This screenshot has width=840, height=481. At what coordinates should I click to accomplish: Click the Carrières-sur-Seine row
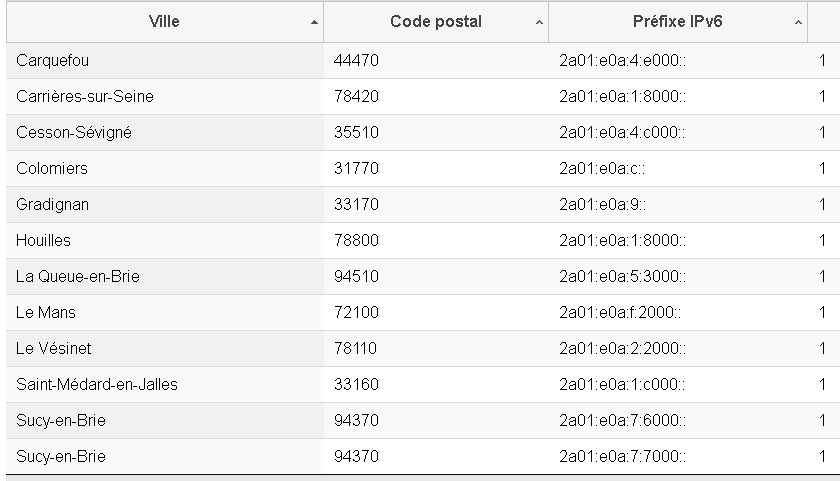85,97
